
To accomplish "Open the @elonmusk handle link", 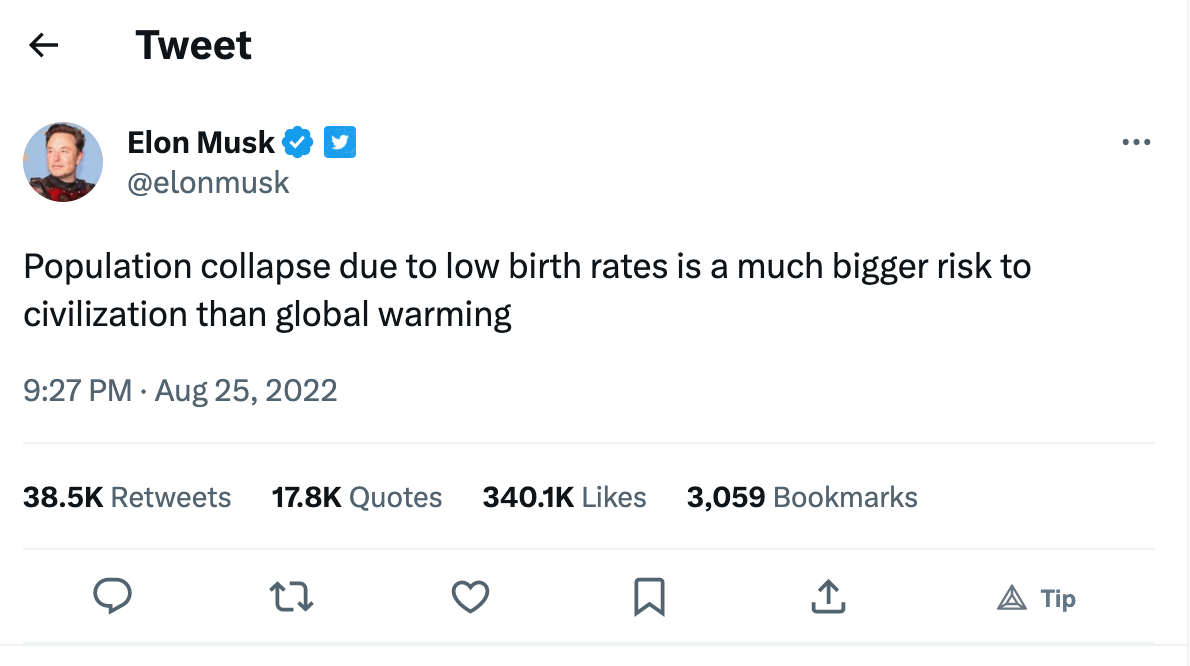I will (x=208, y=182).
